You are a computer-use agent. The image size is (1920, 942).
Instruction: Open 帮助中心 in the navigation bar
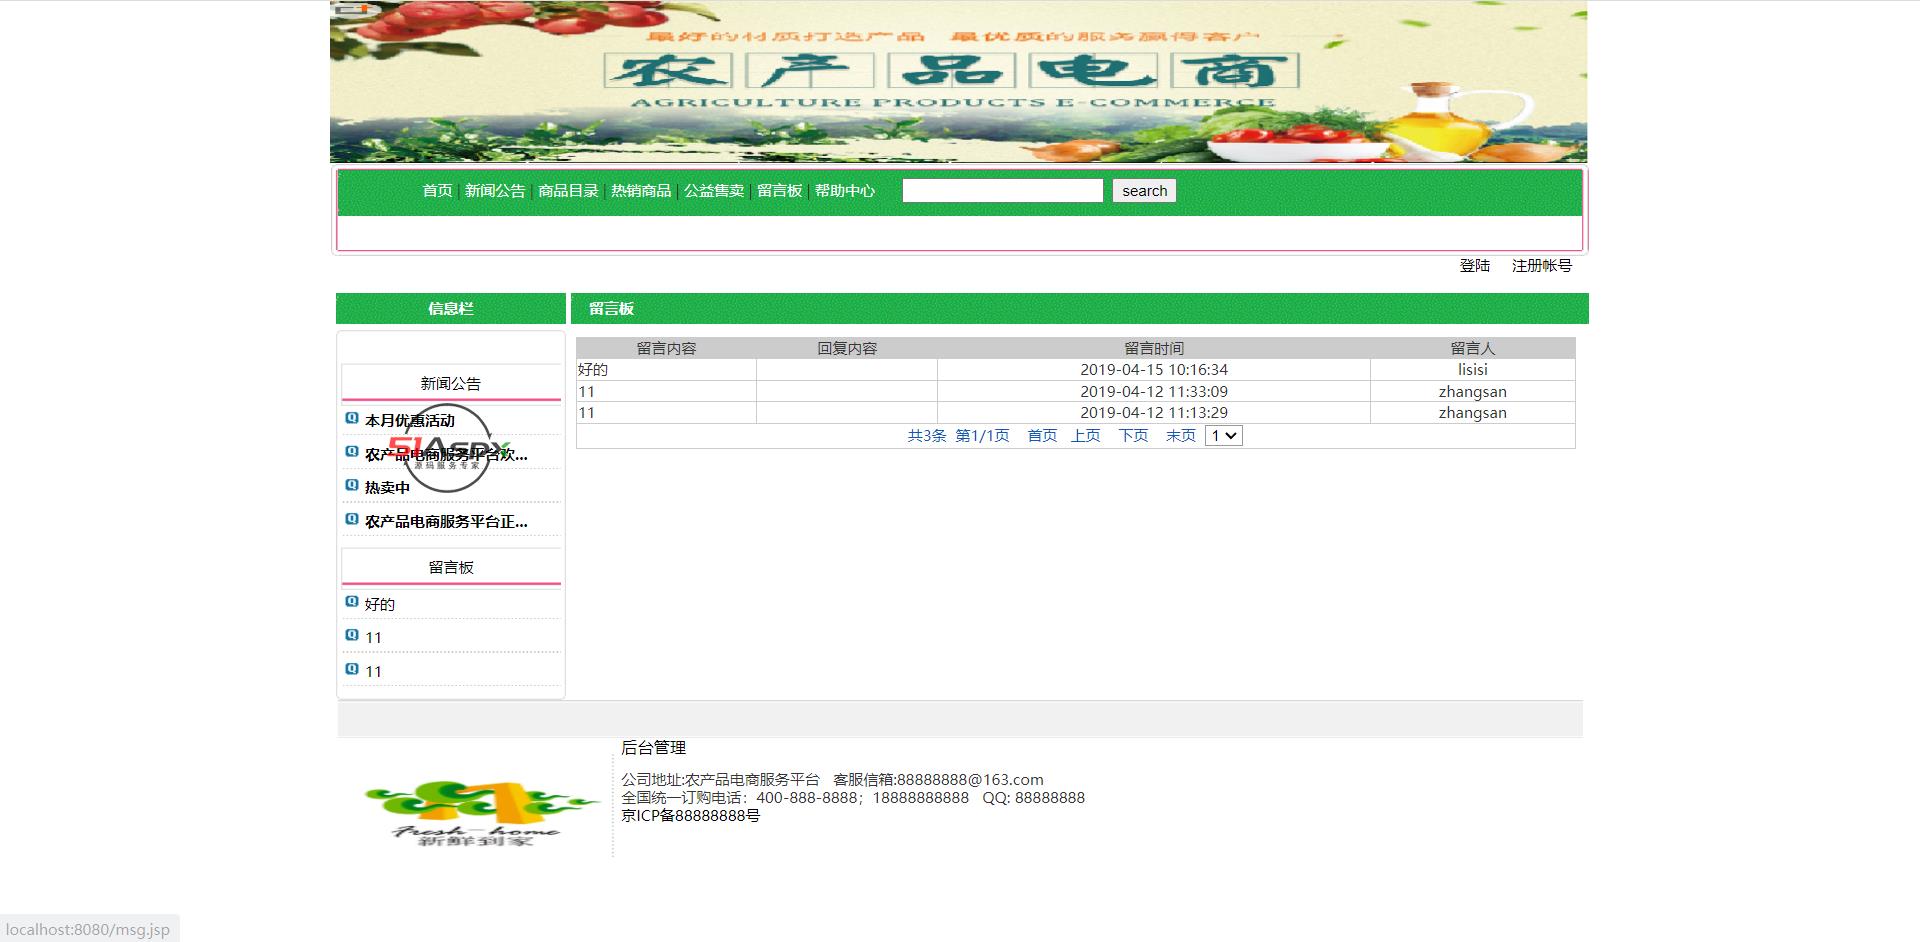click(845, 191)
